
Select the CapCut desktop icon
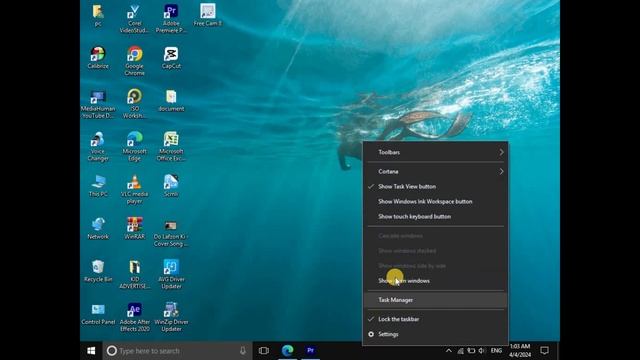(171, 58)
